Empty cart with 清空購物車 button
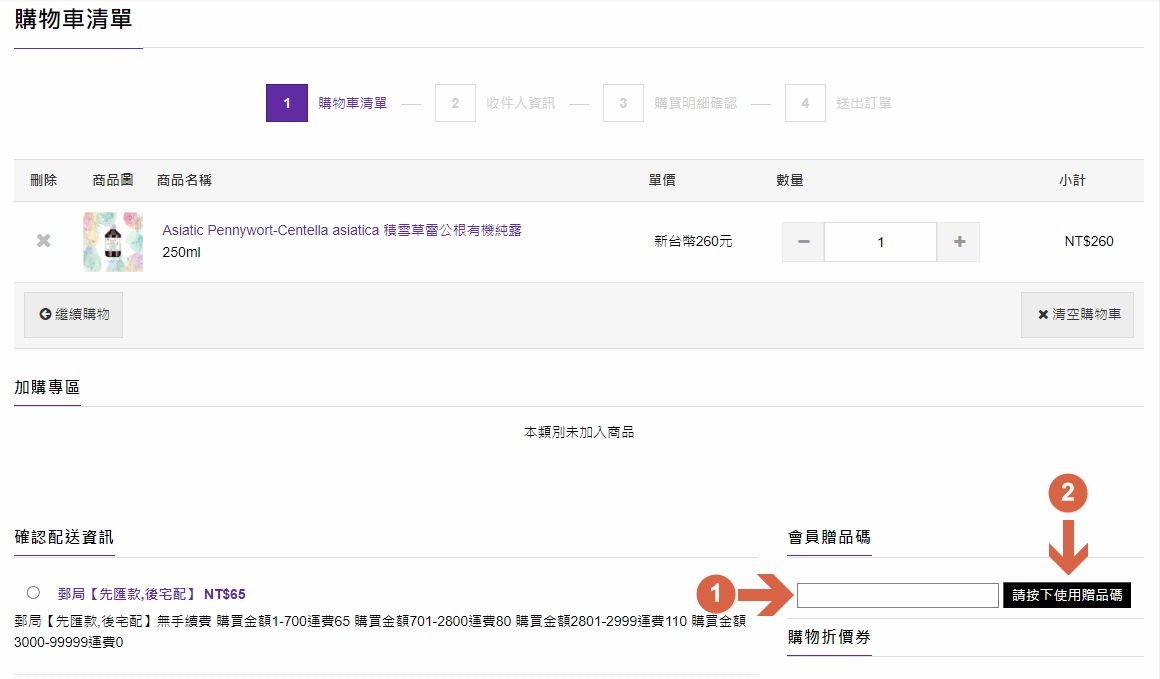1160x679 pixels. point(1077,314)
